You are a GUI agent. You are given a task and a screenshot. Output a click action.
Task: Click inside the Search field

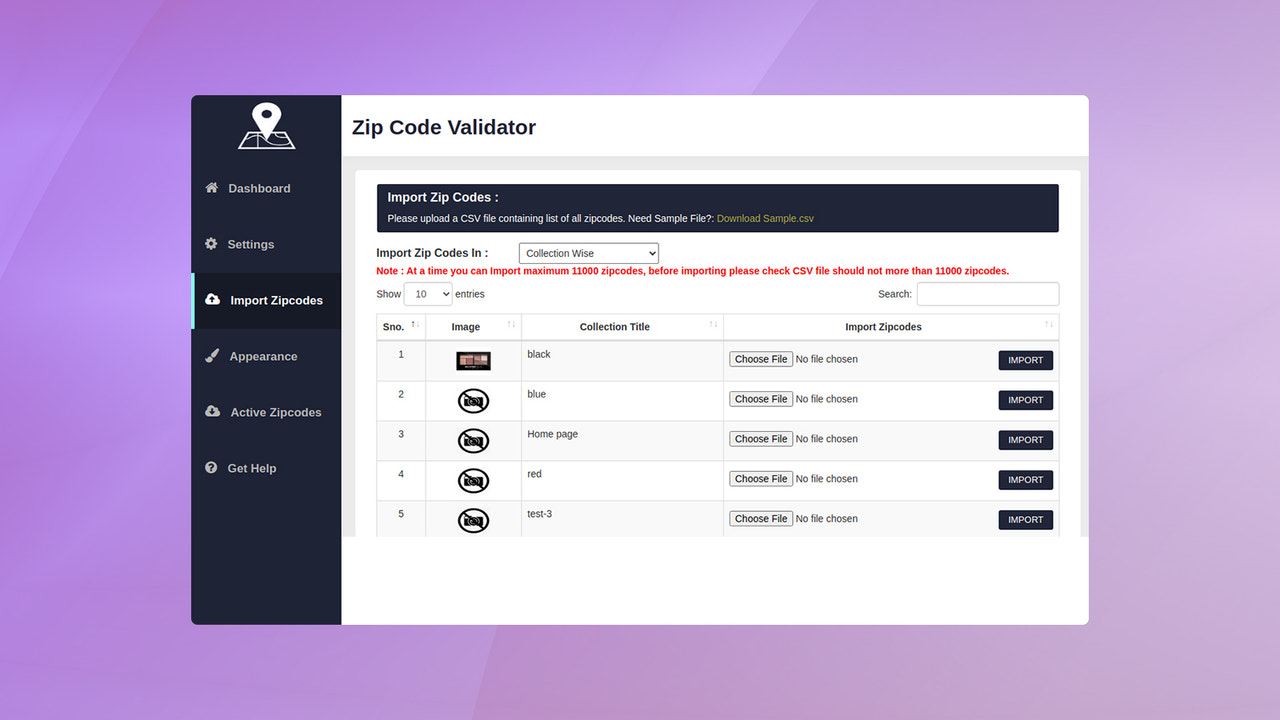pos(988,293)
